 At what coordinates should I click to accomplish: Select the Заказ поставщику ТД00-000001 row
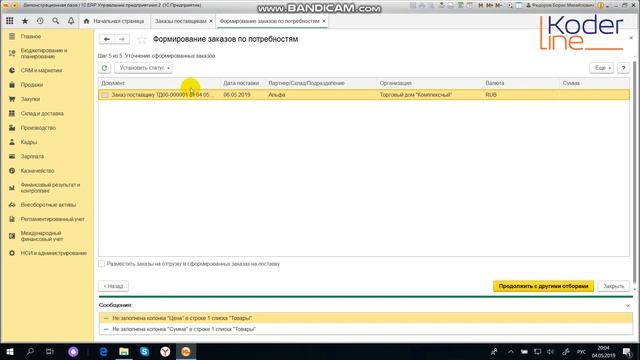coord(364,95)
